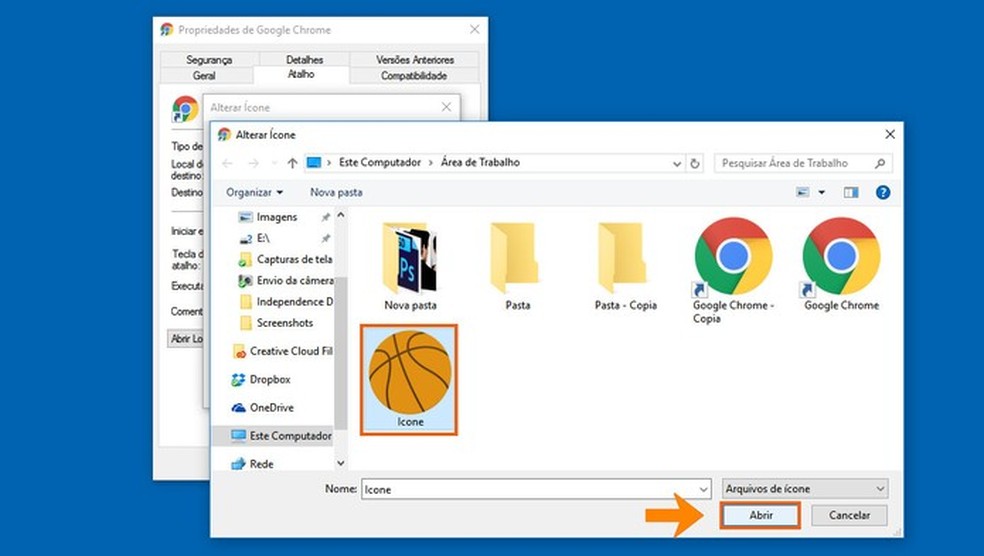Switch to Geral tab in Propriedades window
The width and height of the screenshot is (984, 556).
coord(204,75)
